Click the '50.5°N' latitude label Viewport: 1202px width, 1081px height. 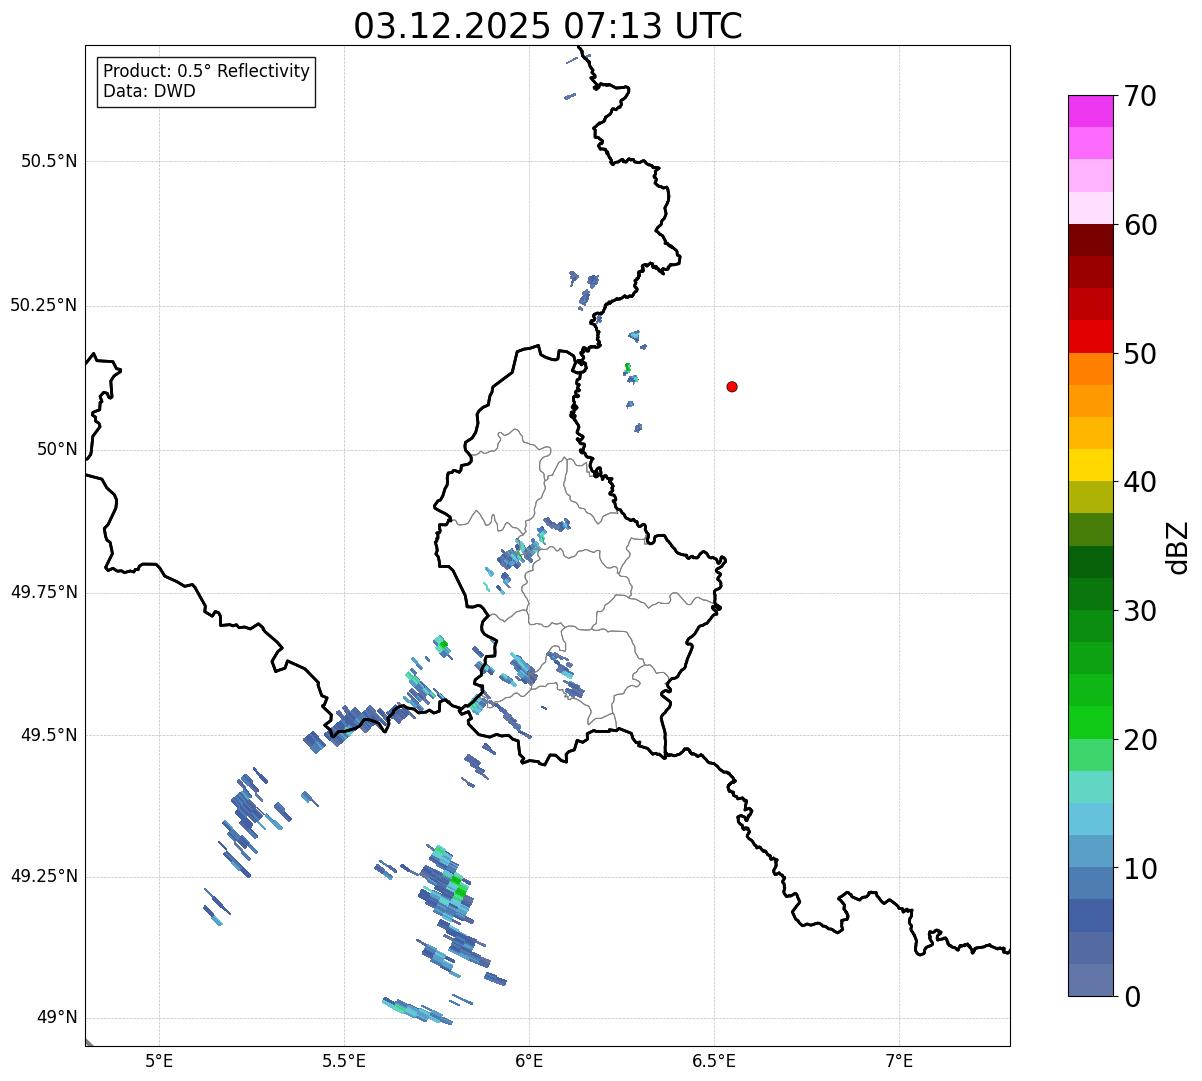coord(49,161)
